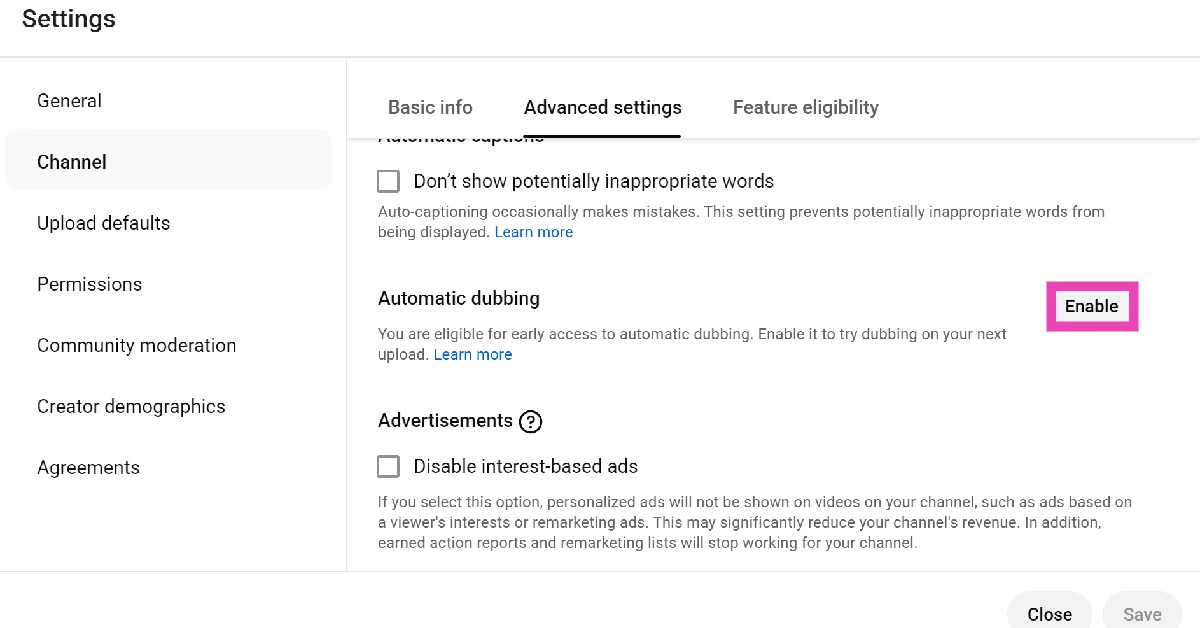Image resolution: width=1200 pixels, height=628 pixels.
Task: Open Learn more about automatic dubbing
Action: click(473, 354)
